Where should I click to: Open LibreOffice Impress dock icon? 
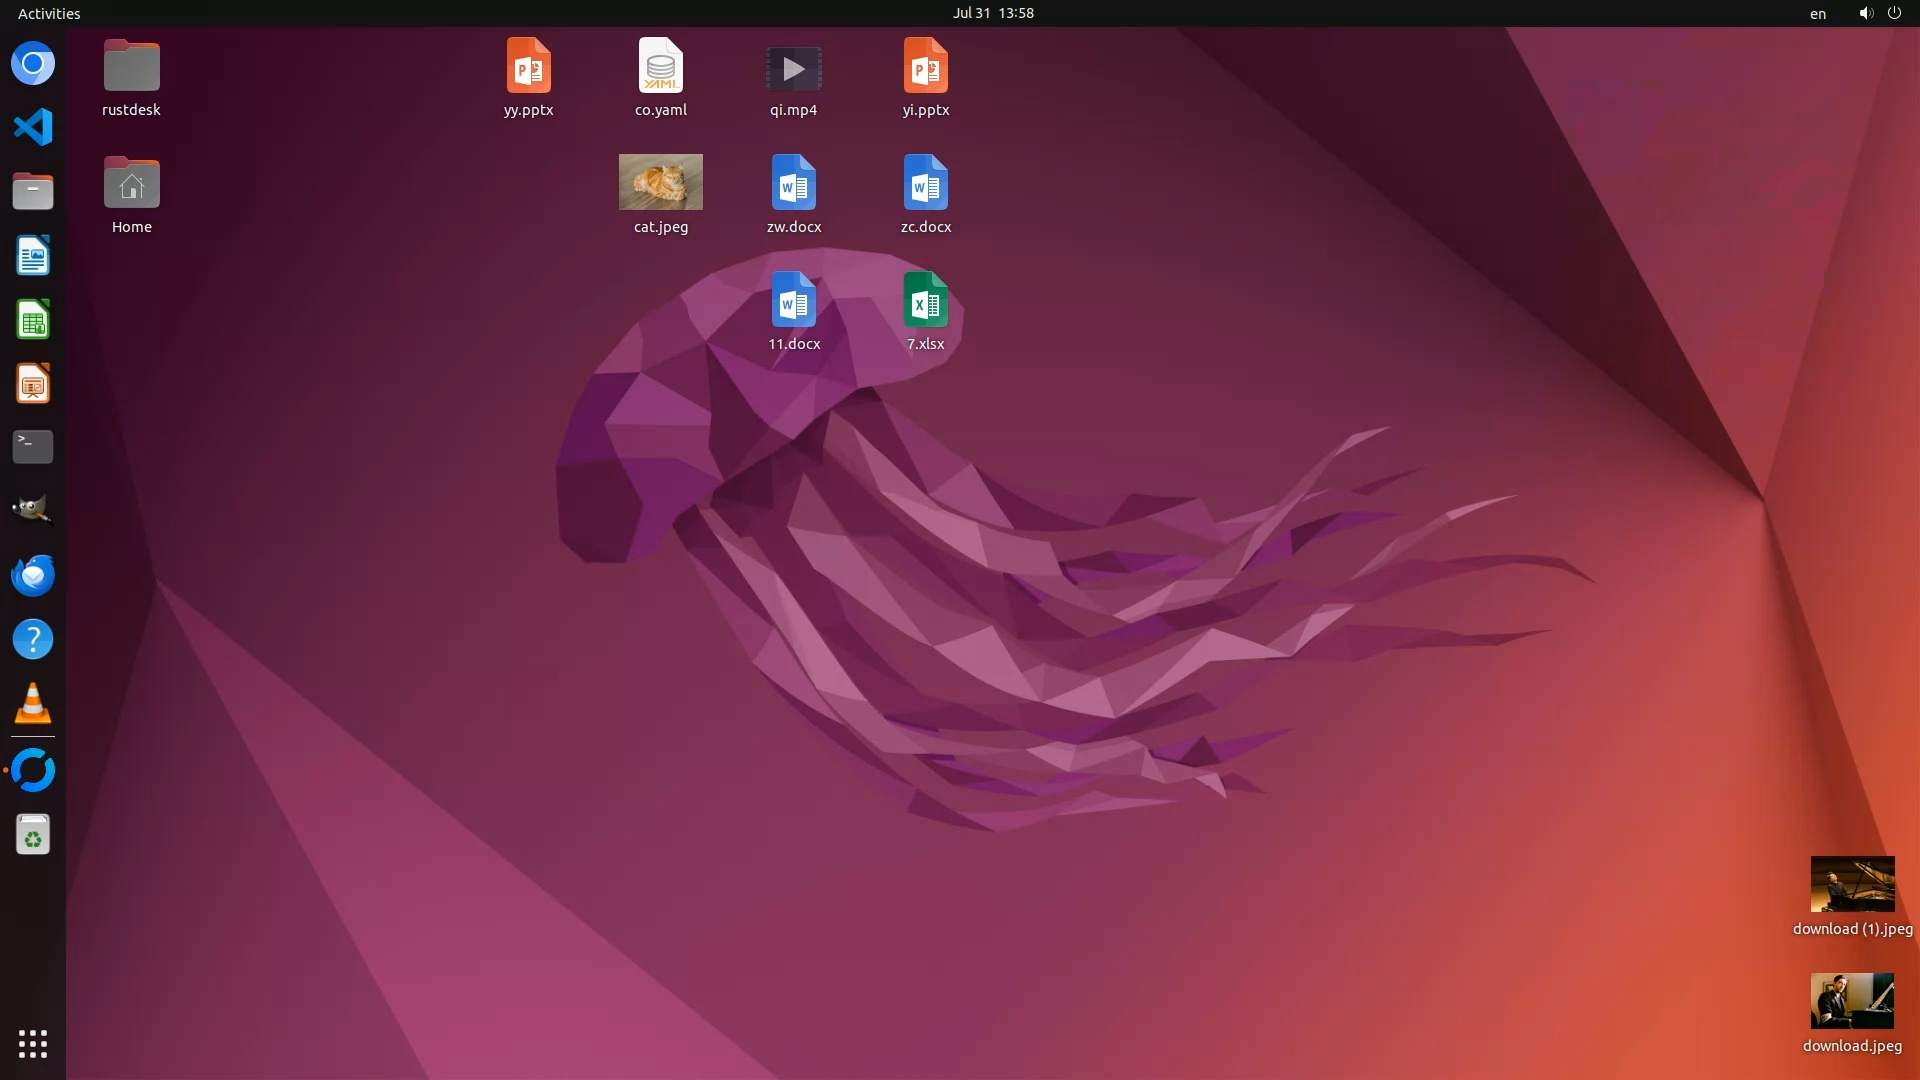[33, 384]
